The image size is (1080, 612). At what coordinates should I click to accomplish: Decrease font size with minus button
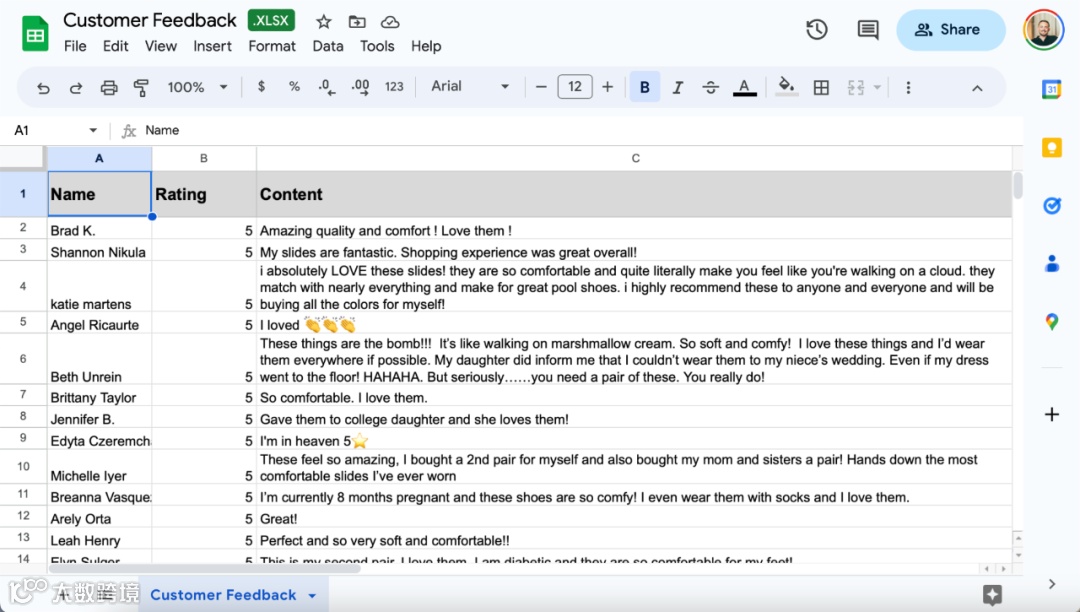coord(541,87)
